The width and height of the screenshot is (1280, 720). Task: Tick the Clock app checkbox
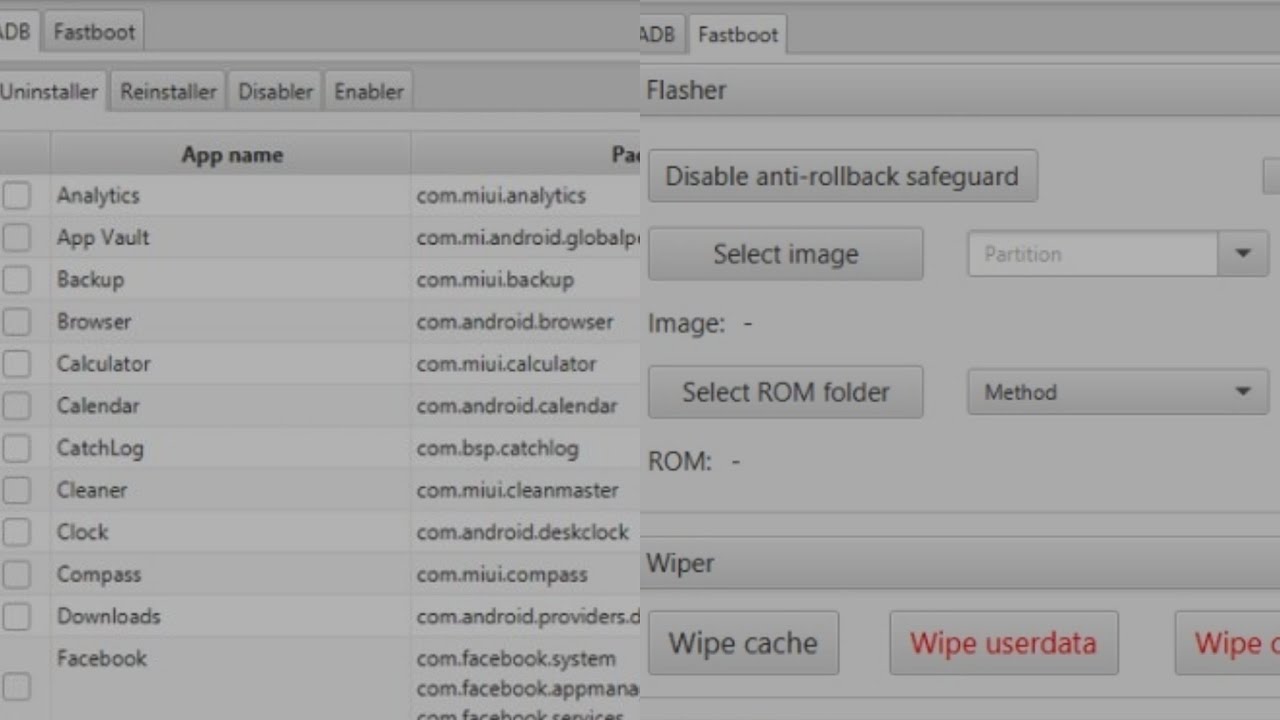click(16, 532)
